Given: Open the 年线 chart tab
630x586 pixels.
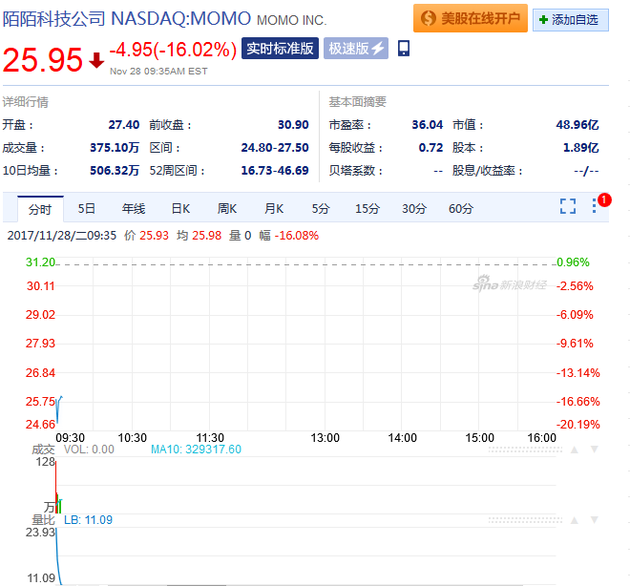Looking at the screenshot, I should (x=133, y=209).
